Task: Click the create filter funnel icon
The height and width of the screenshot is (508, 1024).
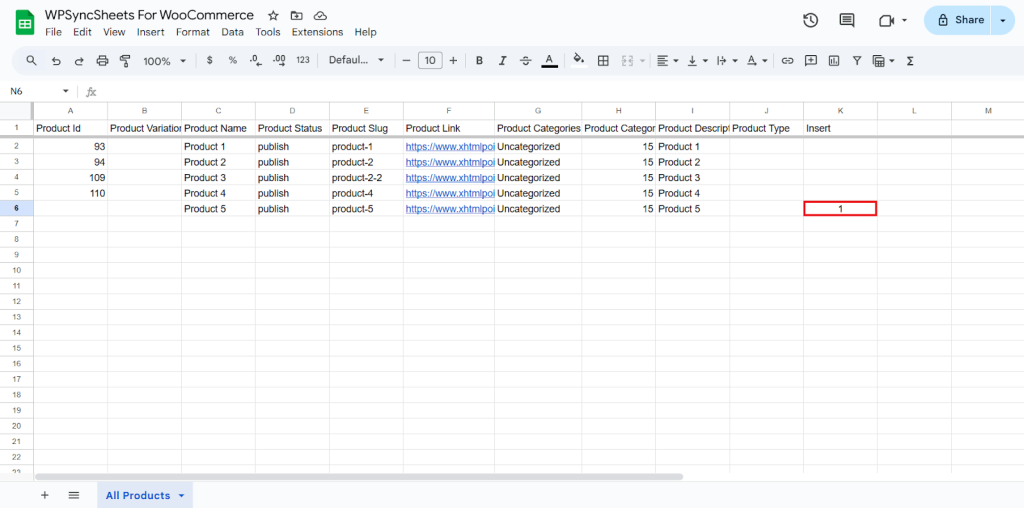Action: point(857,61)
